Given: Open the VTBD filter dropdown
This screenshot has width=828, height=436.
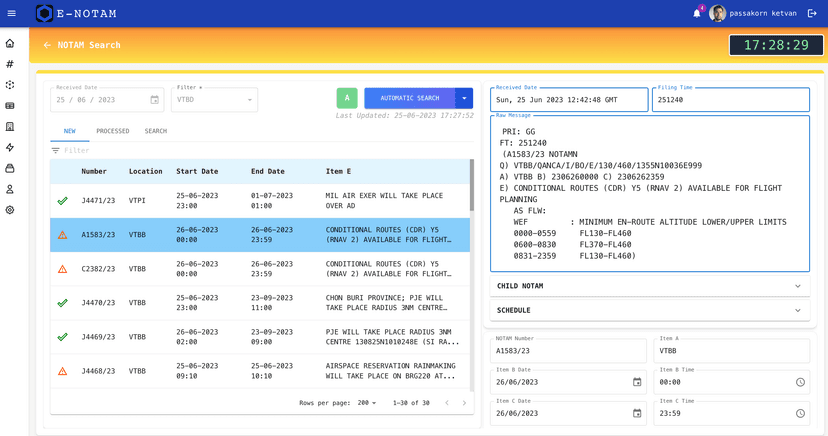Looking at the screenshot, I should 214,100.
